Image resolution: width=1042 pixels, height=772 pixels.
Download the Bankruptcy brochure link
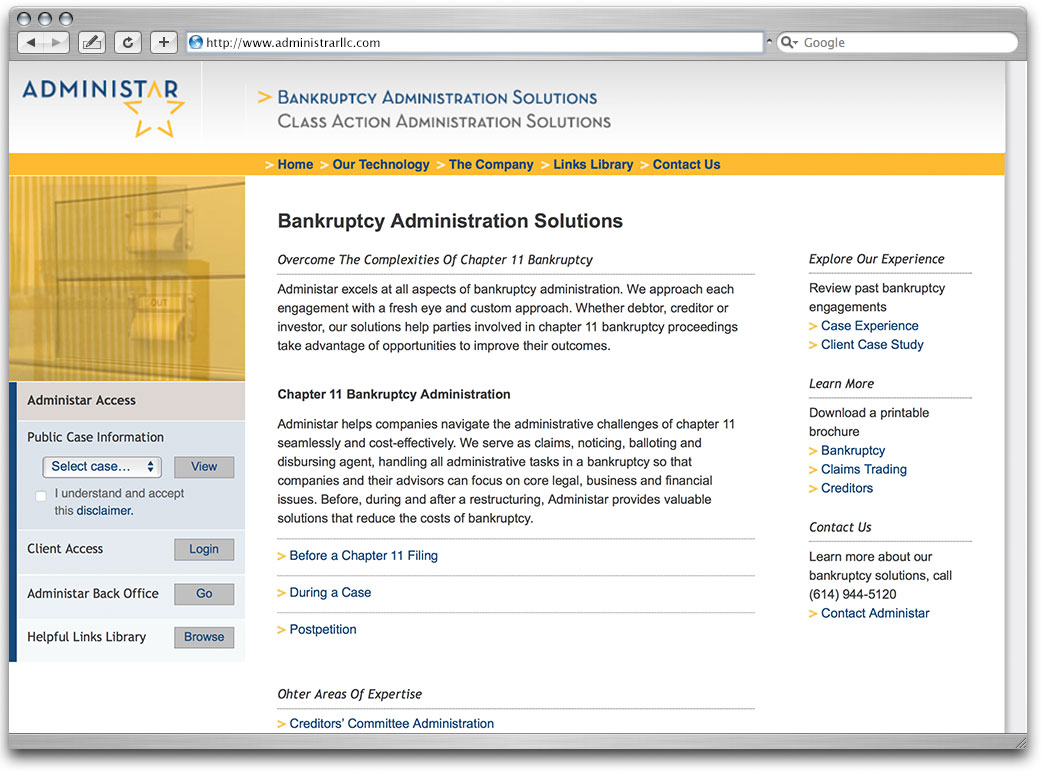853,450
